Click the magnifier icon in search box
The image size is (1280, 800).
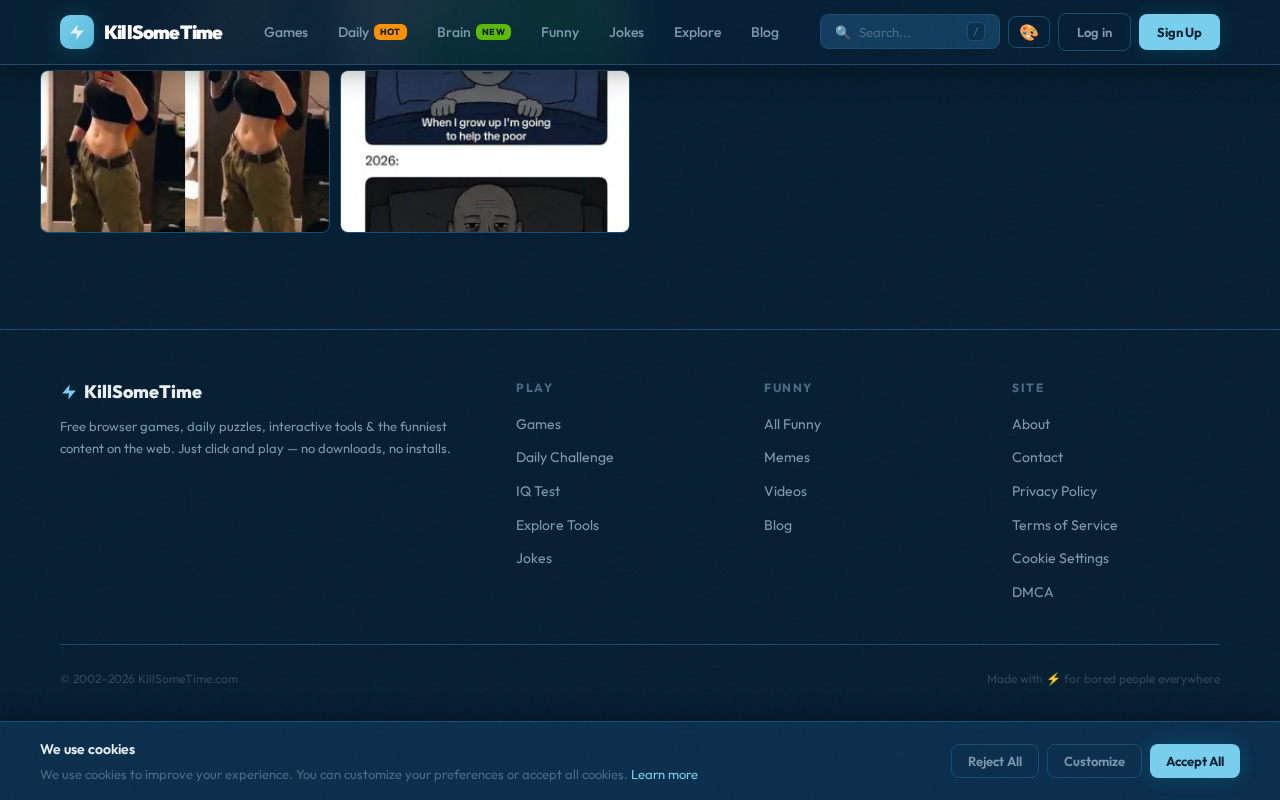[x=843, y=32]
